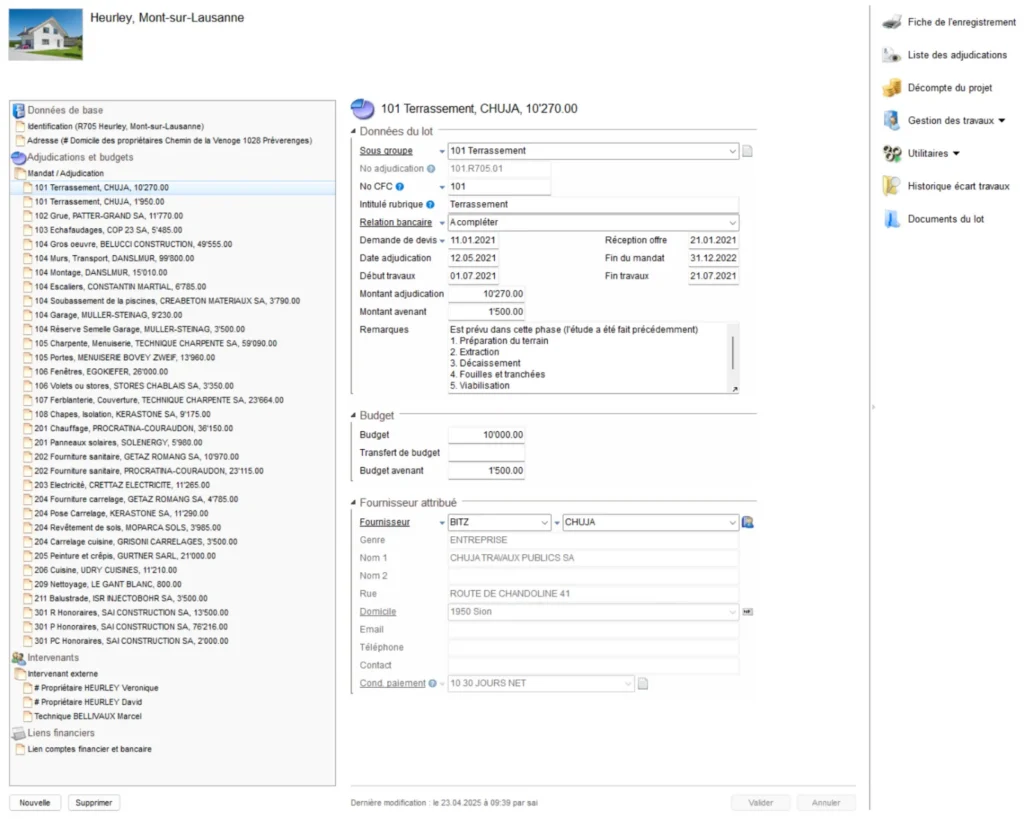
Task: Click the Date adjudication field
Action: pyautogui.click(x=473, y=258)
